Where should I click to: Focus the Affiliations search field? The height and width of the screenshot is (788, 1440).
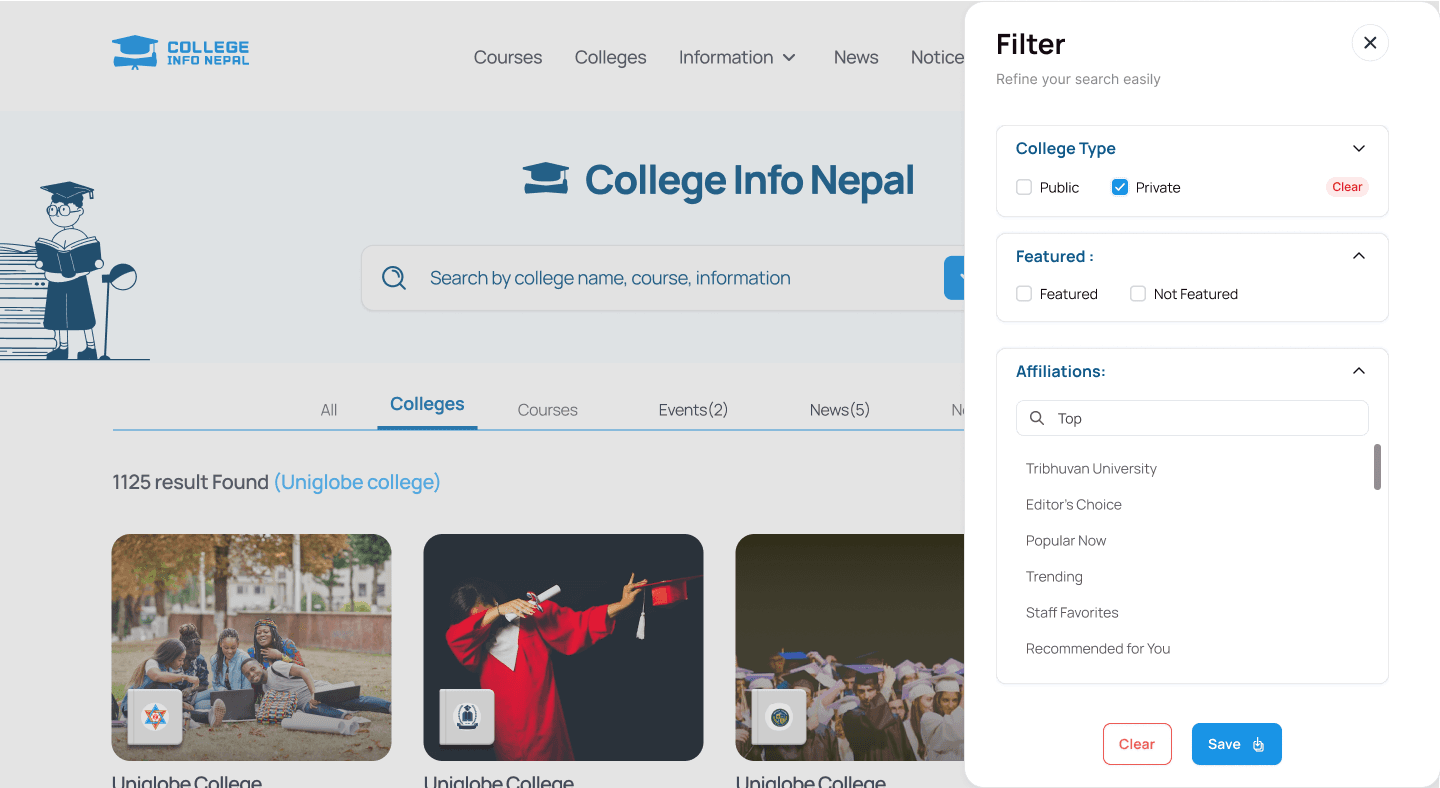[x=1192, y=418]
